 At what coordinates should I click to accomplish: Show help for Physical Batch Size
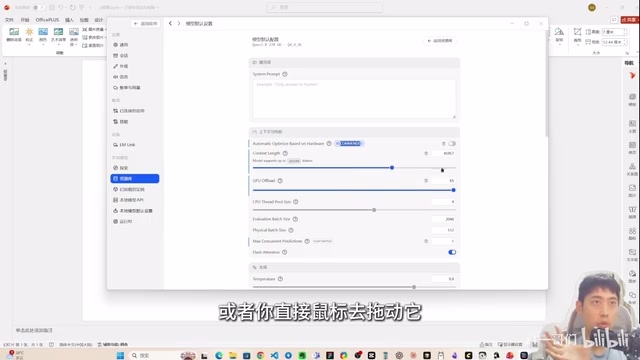click(x=291, y=230)
